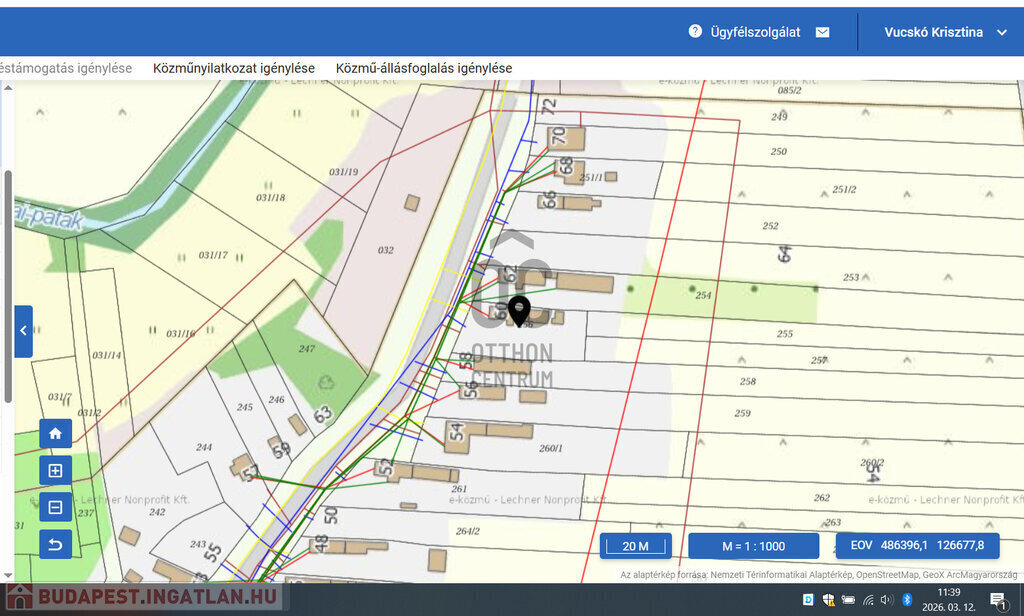
Task: Open Windows Security shield tray icon
Action: pos(829,599)
